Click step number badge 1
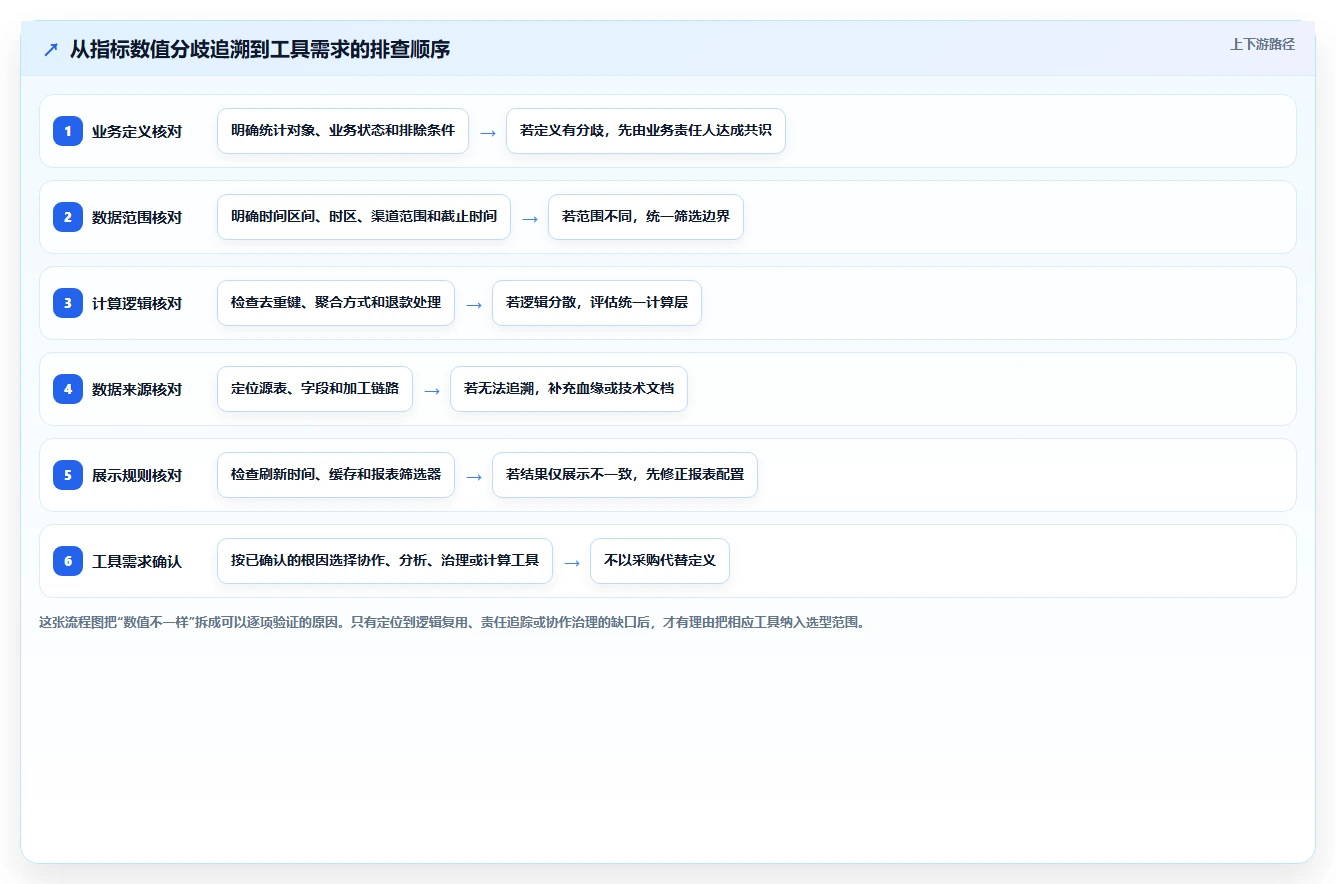The height and width of the screenshot is (884, 1336). point(68,131)
